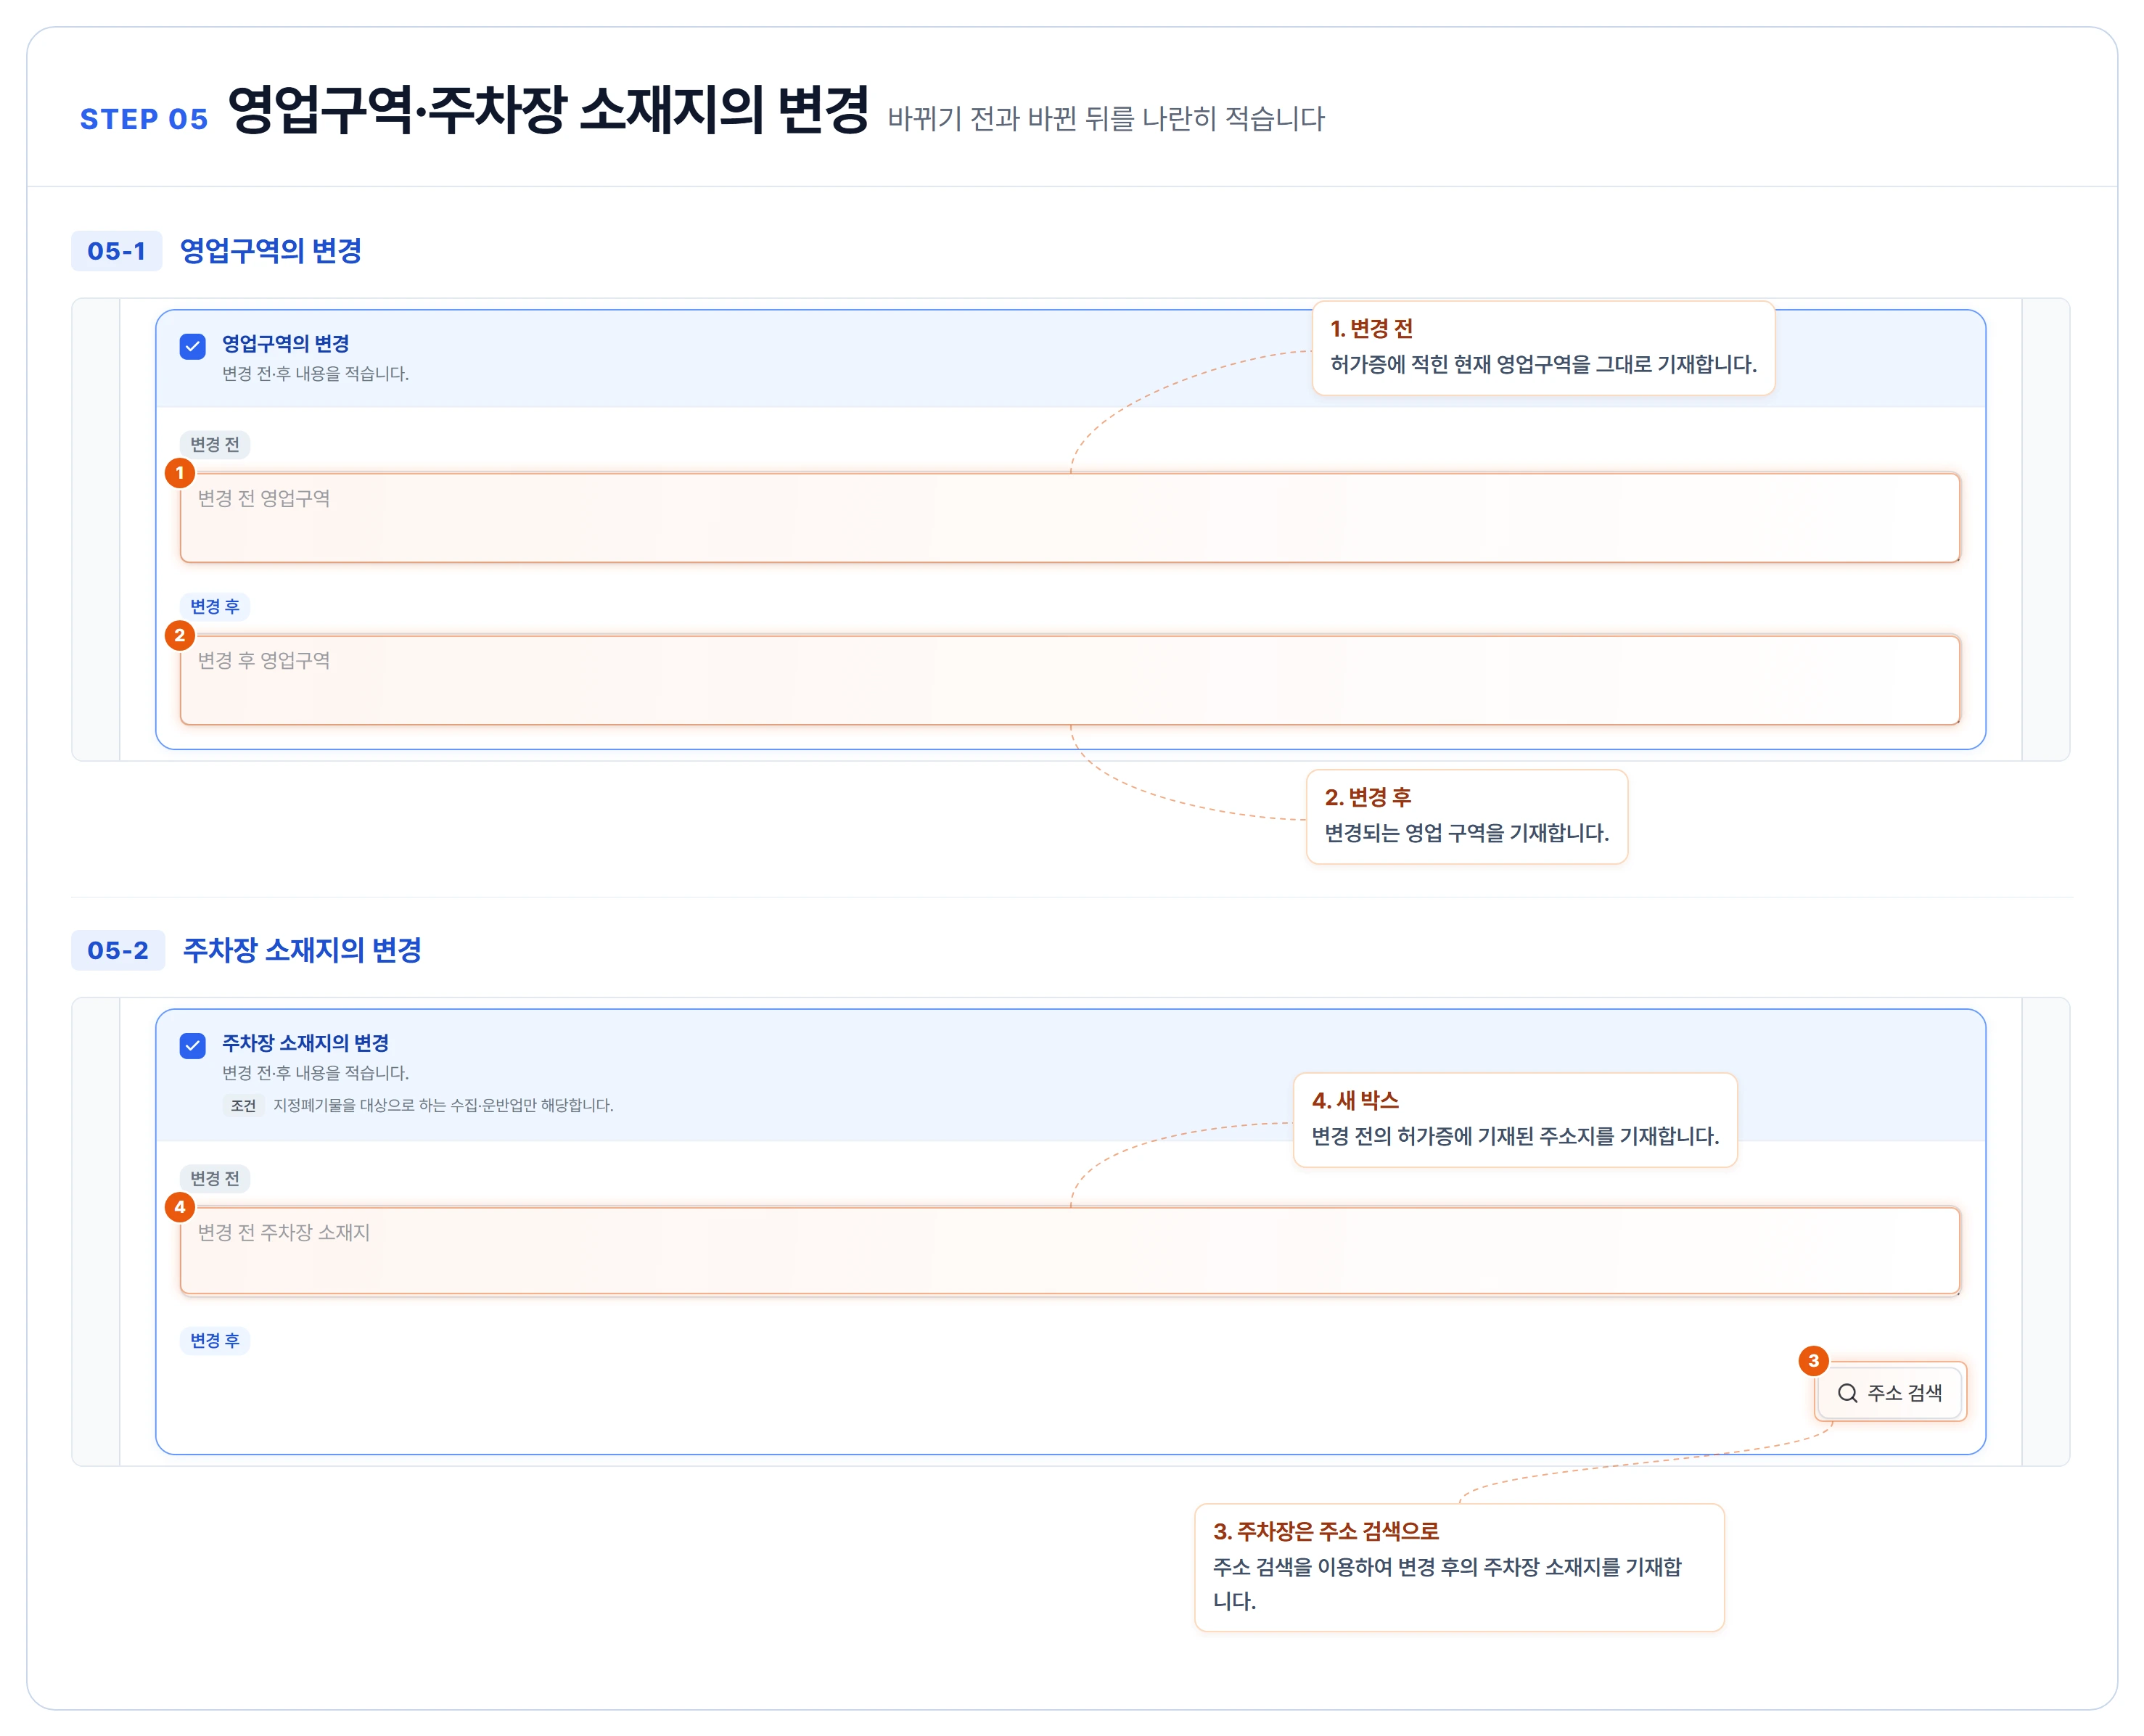Click the 변경 전 label in 주차장 section
Image resolution: width=2144 pixels, height=1736 pixels.
click(215, 1178)
